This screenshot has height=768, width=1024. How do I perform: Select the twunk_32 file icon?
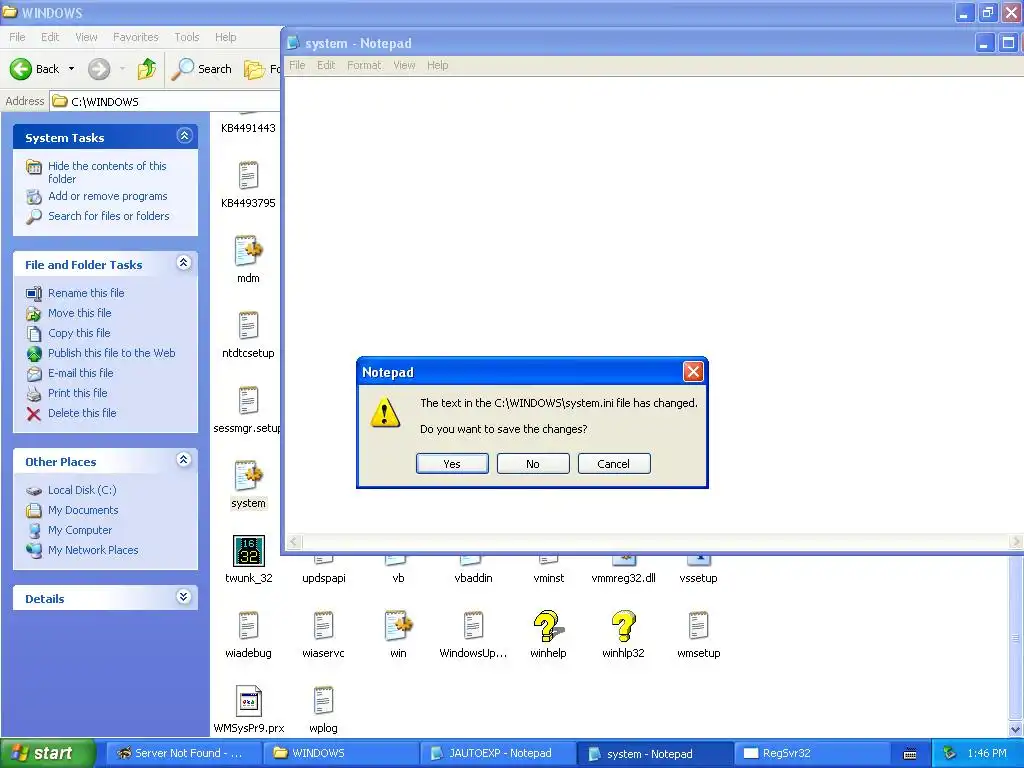coord(249,551)
